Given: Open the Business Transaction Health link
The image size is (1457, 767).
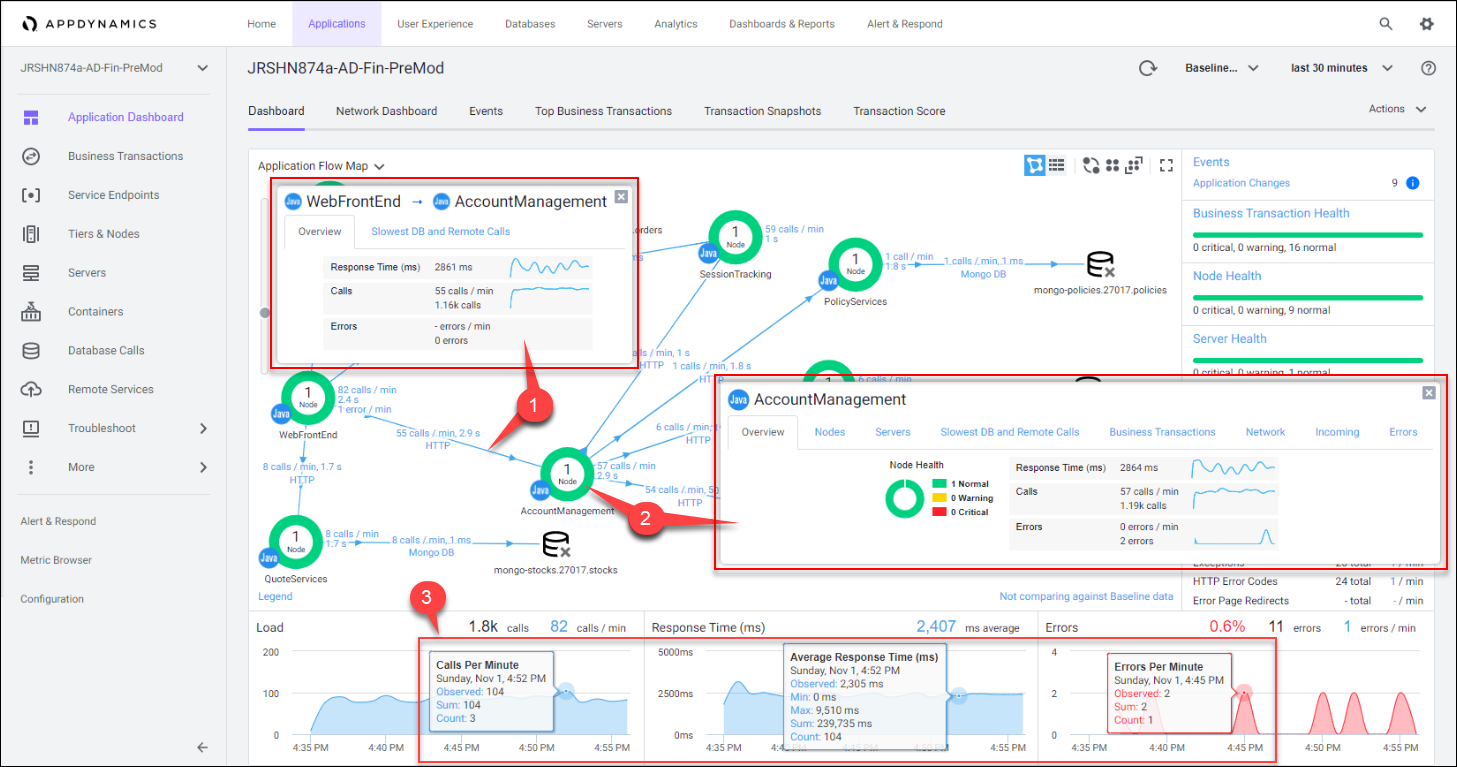Looking at the screenshot, I should [x=1270, y=213].
